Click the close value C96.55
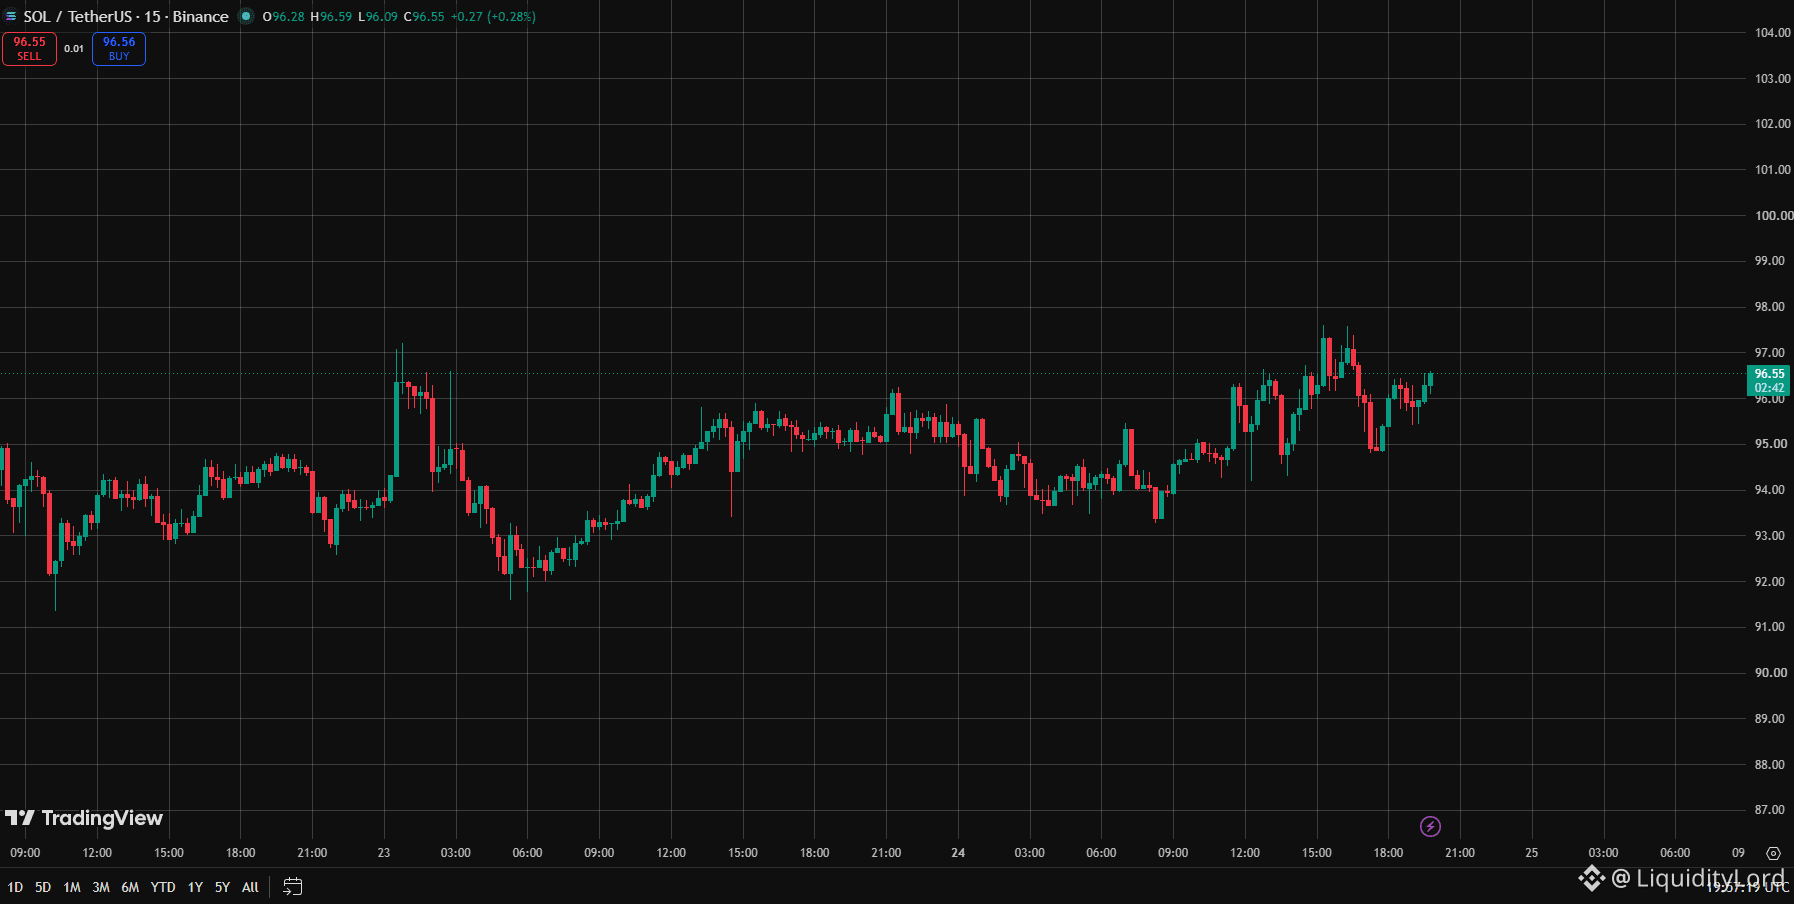Image resolution: width=1794 pixels, height=904 pixels. pos(424,17)
